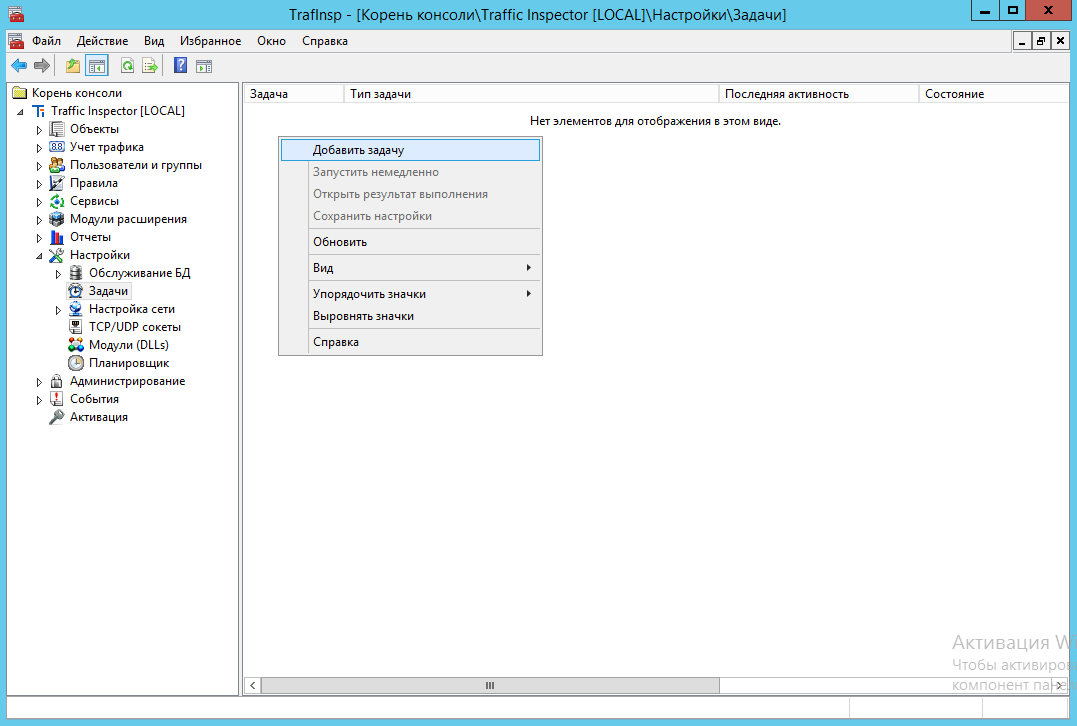Sort by Последняя активность column header
The width and height of the screenshot is (1077, 726).
click(x=819, y=94)
